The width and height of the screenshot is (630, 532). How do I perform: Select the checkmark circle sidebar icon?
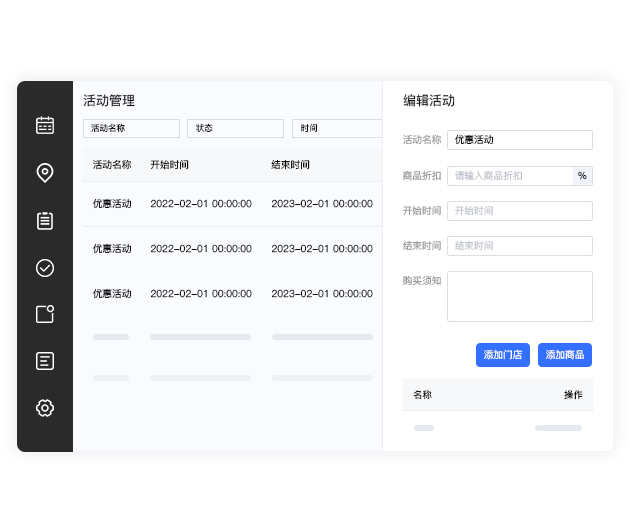[x=45, y=267]
